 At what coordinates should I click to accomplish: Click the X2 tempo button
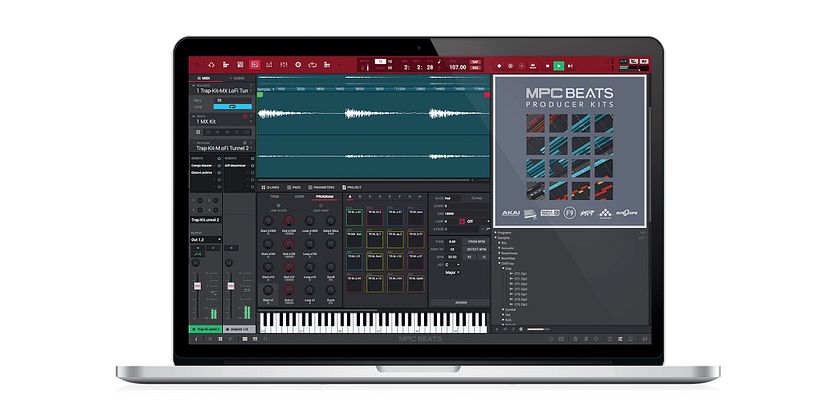click(470, 257)
